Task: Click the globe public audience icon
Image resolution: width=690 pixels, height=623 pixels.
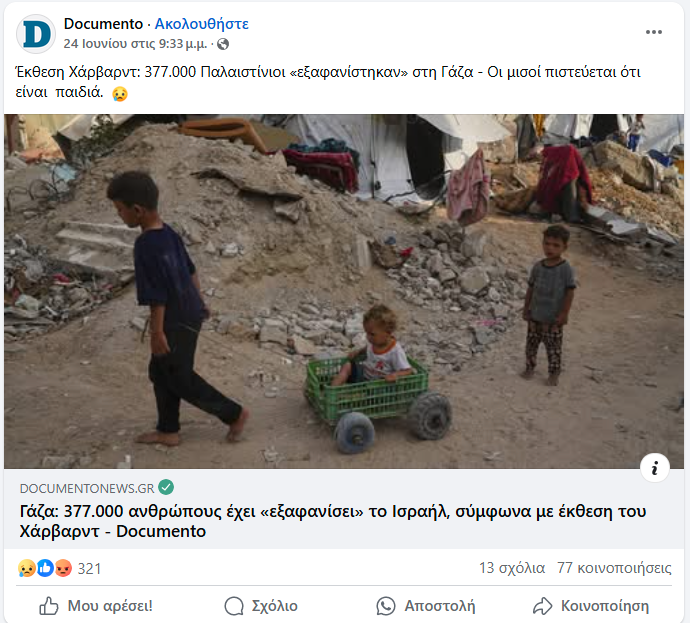Action: (223, 44)
